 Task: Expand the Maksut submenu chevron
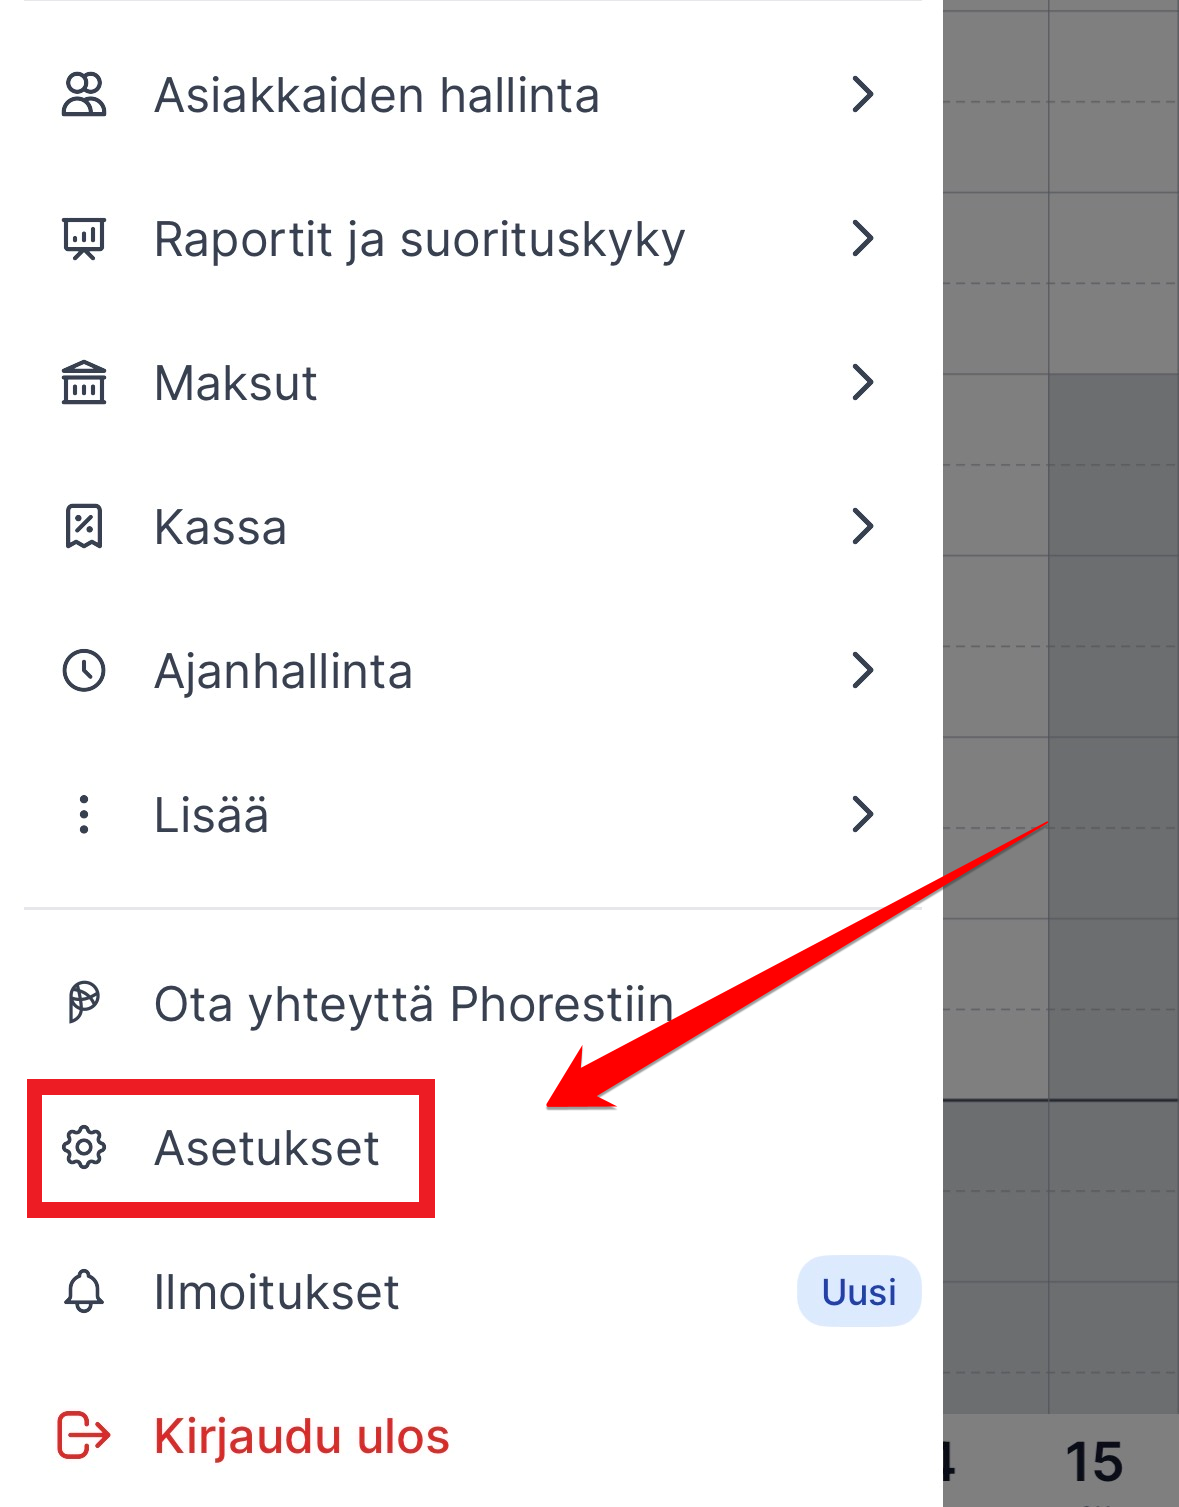point(862,383)
